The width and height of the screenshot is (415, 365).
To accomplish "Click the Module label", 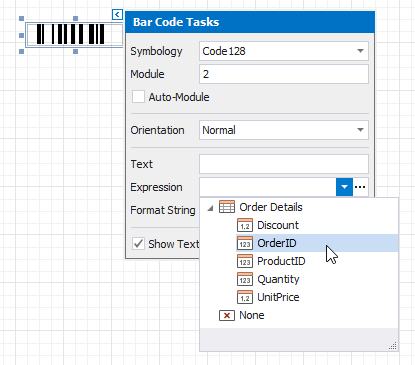I will pyautogui.click(x=147, y=74).
